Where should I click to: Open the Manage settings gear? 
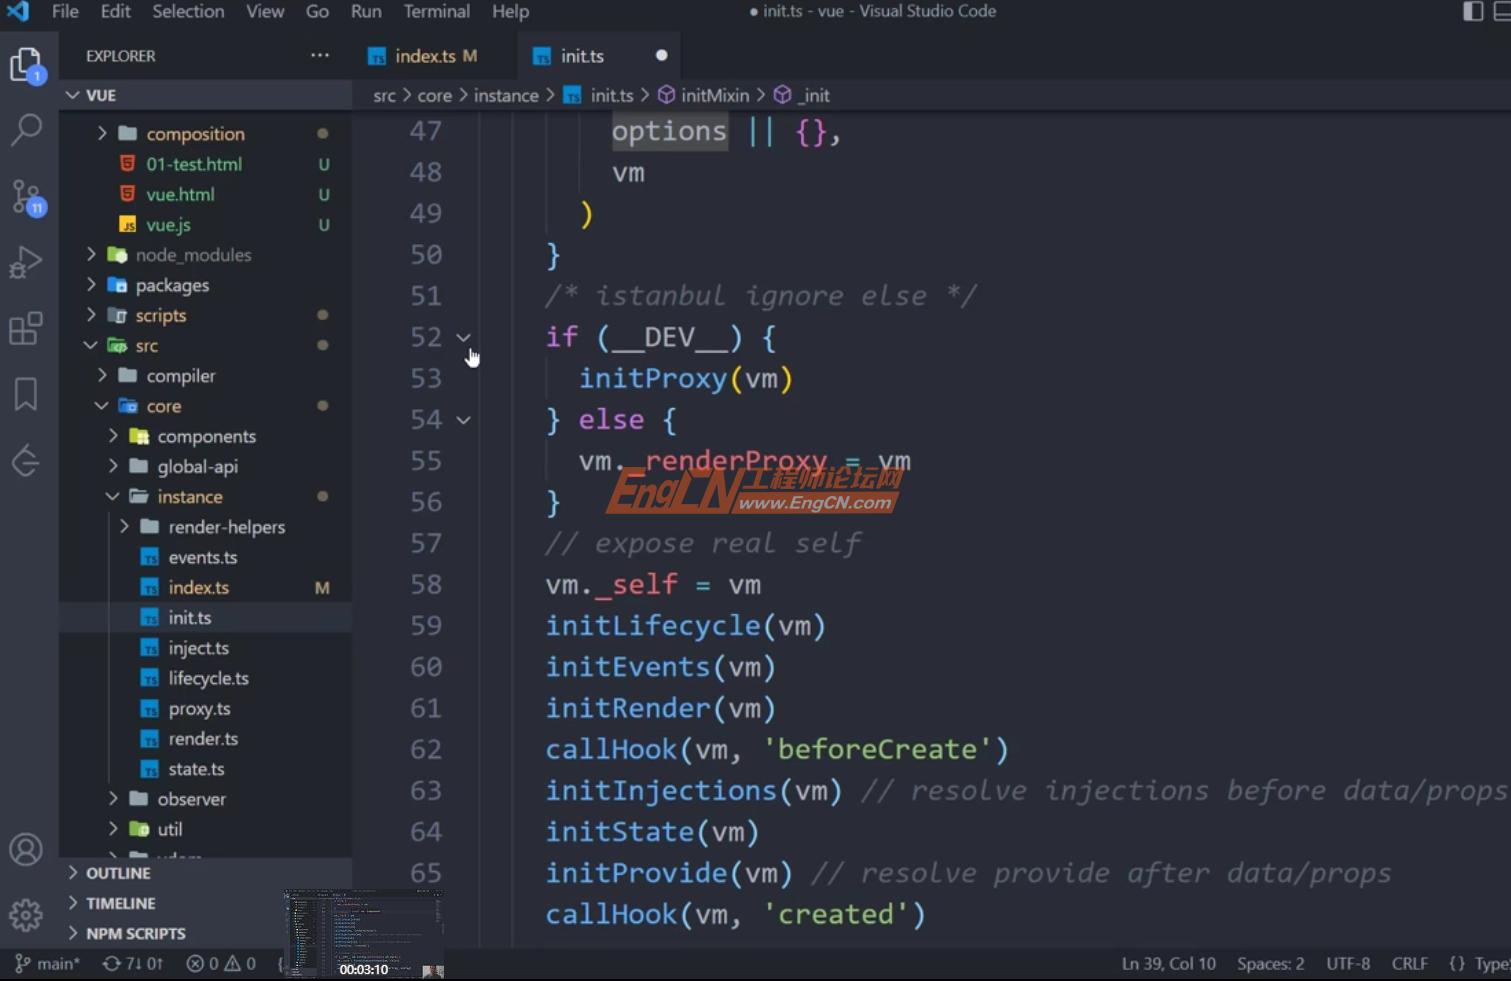[x=27, y=914]
